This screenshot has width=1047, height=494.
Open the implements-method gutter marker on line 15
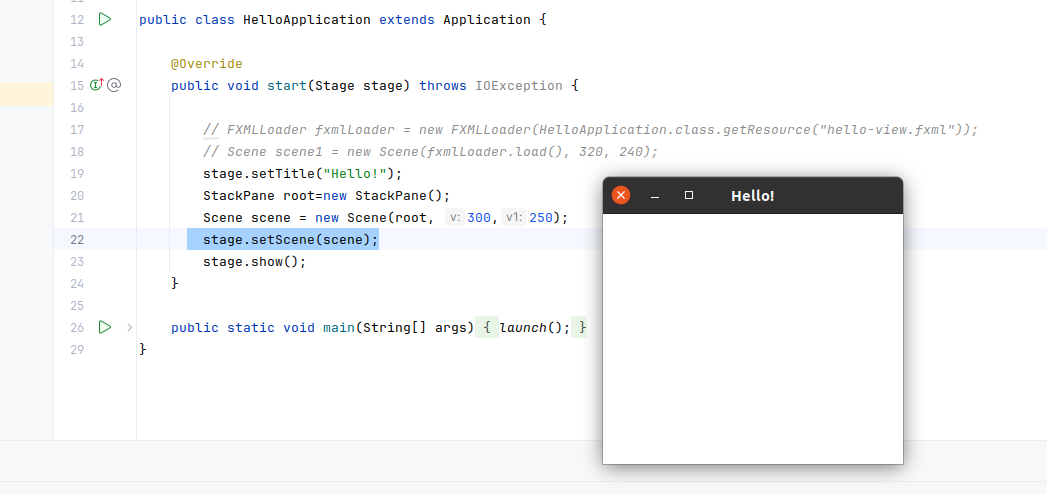(97, 85)
